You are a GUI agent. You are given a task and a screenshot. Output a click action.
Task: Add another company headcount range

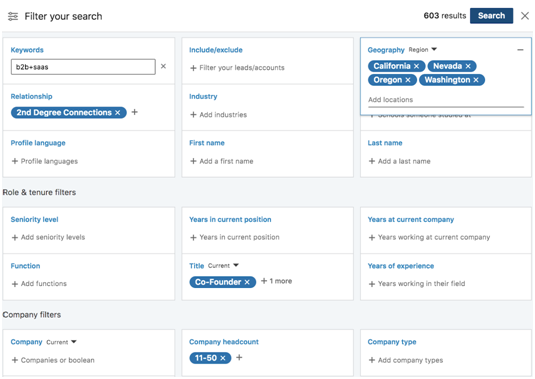click(x=239, y=357)
